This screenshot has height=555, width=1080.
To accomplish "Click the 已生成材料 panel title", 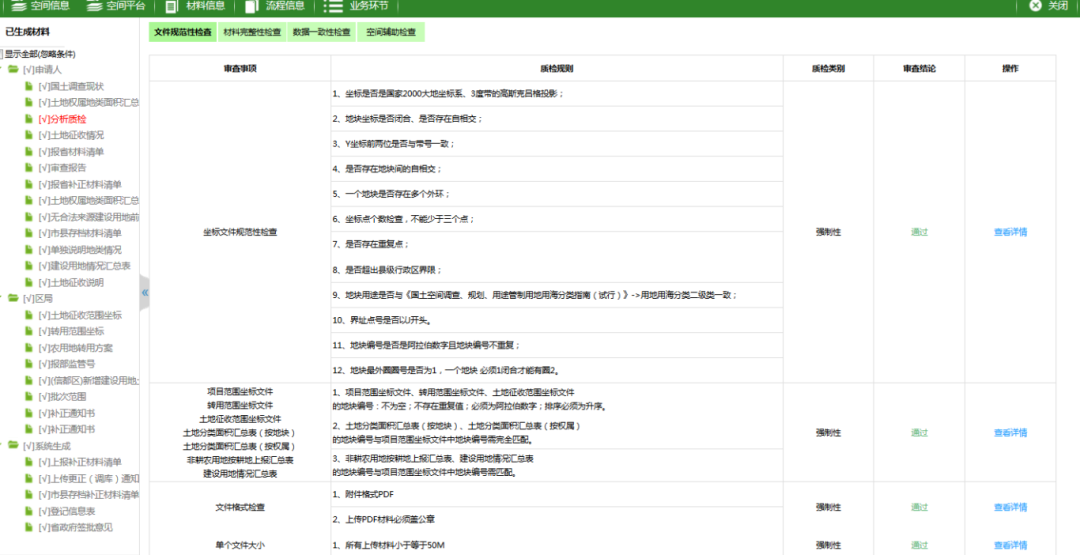I will pos(27,32).
